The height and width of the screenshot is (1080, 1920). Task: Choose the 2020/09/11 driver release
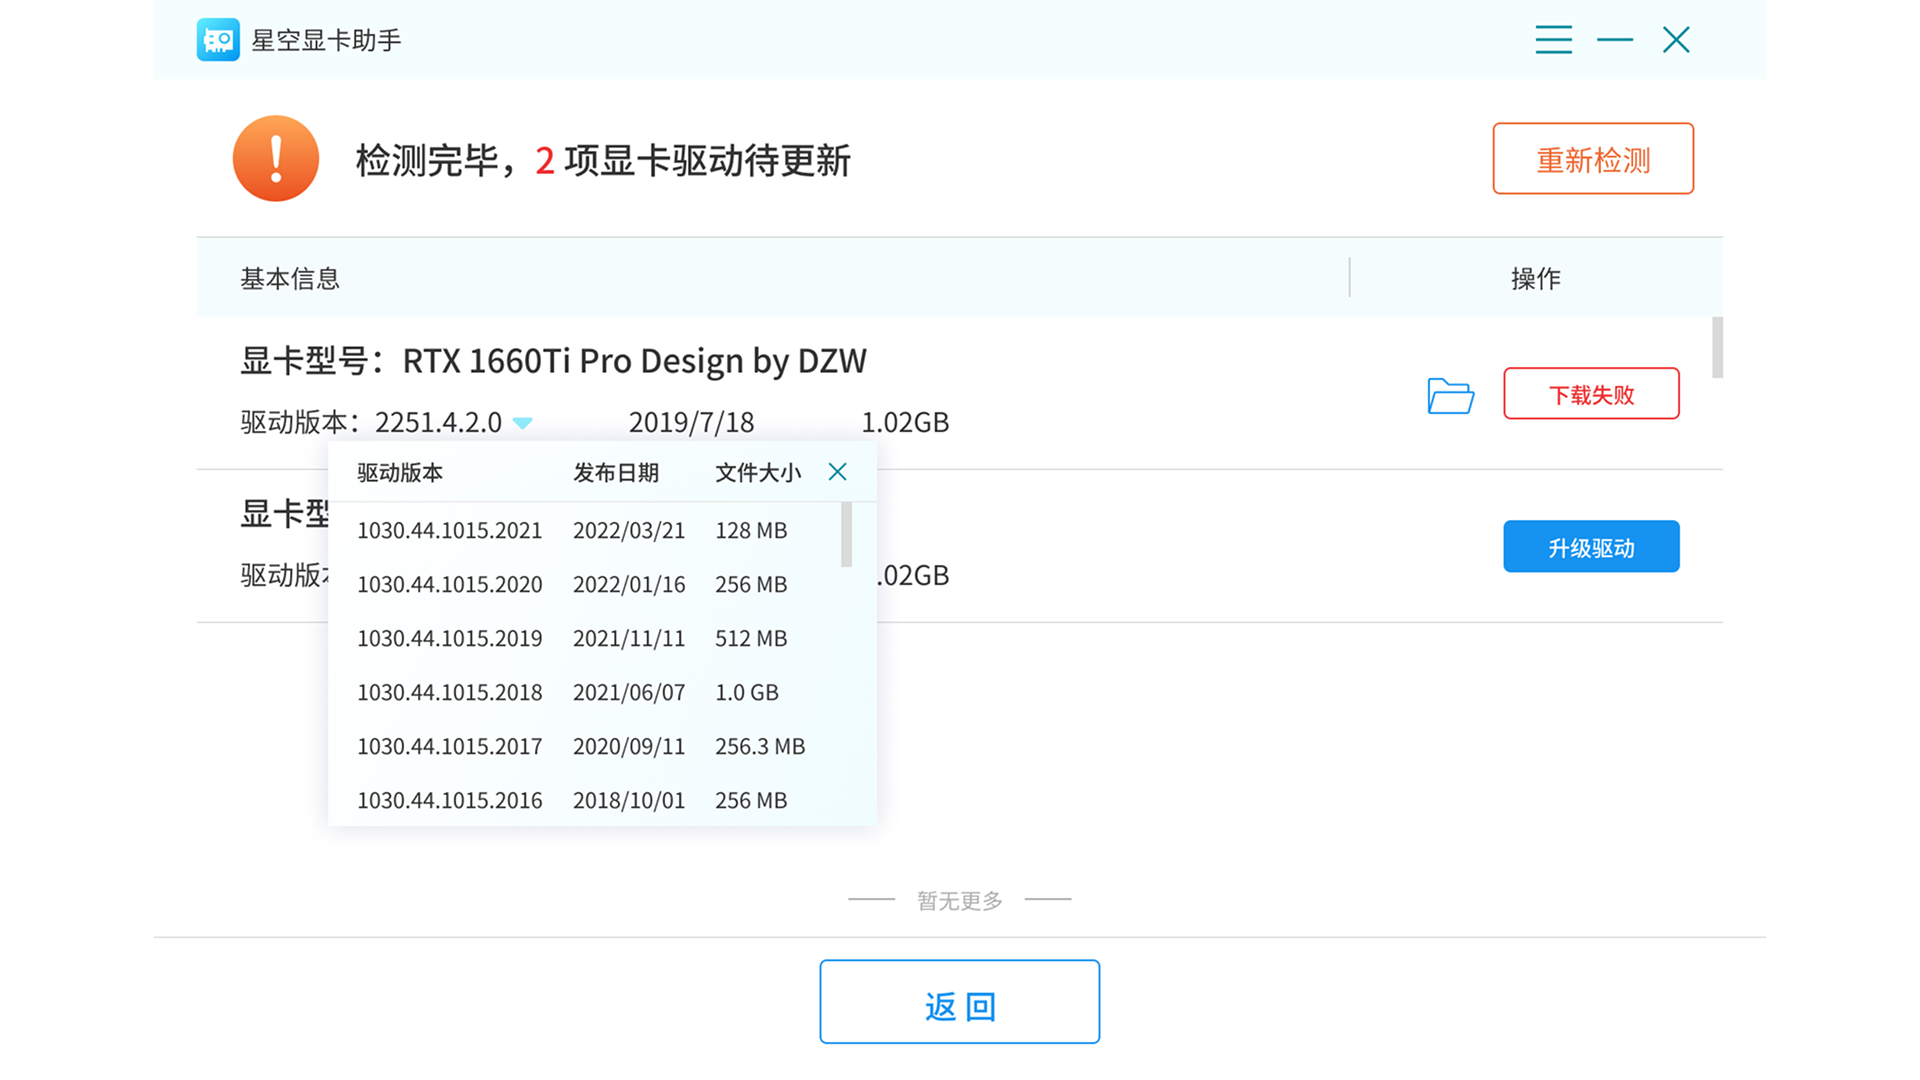pos(629,746)
